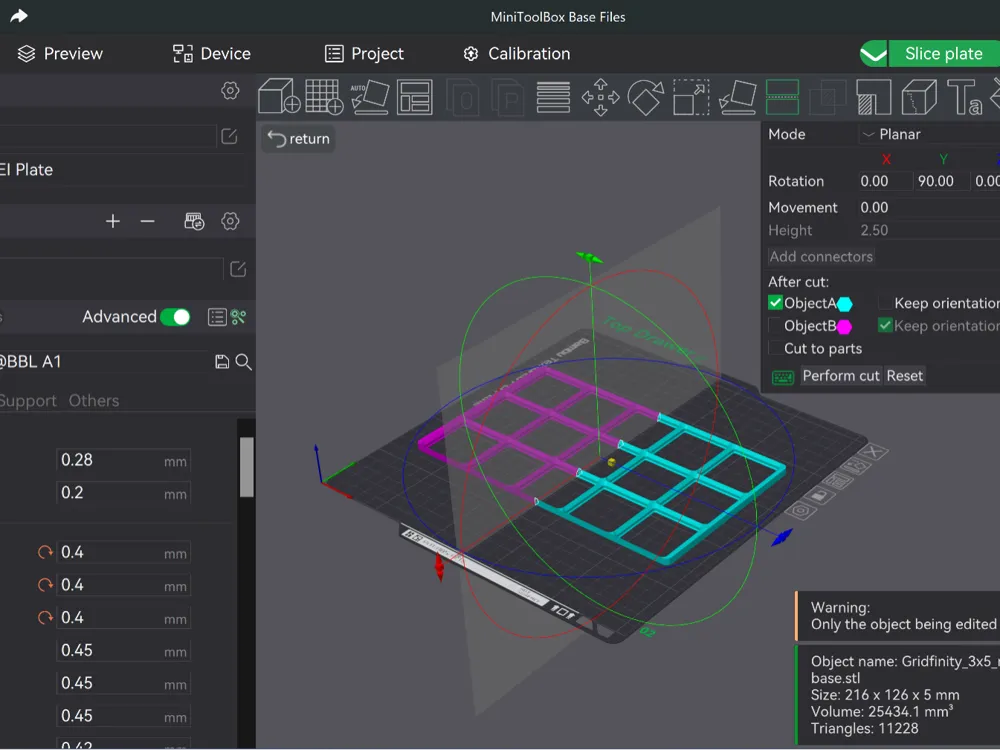Viewport: 1000px width, 750px height.
Task: Select the Scale tool icon
Action: click(x=691, y=97)
